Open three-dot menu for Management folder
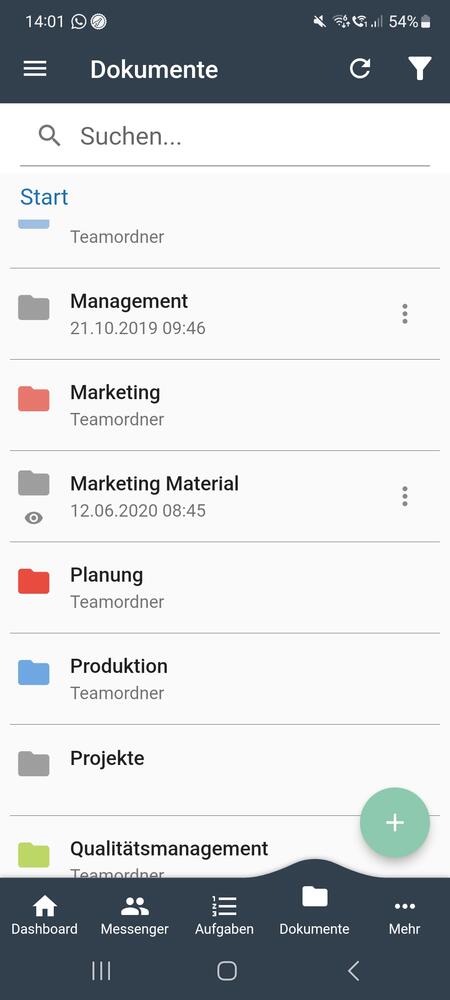This screenshot has height=1000, width=450. tap(404, 314)
